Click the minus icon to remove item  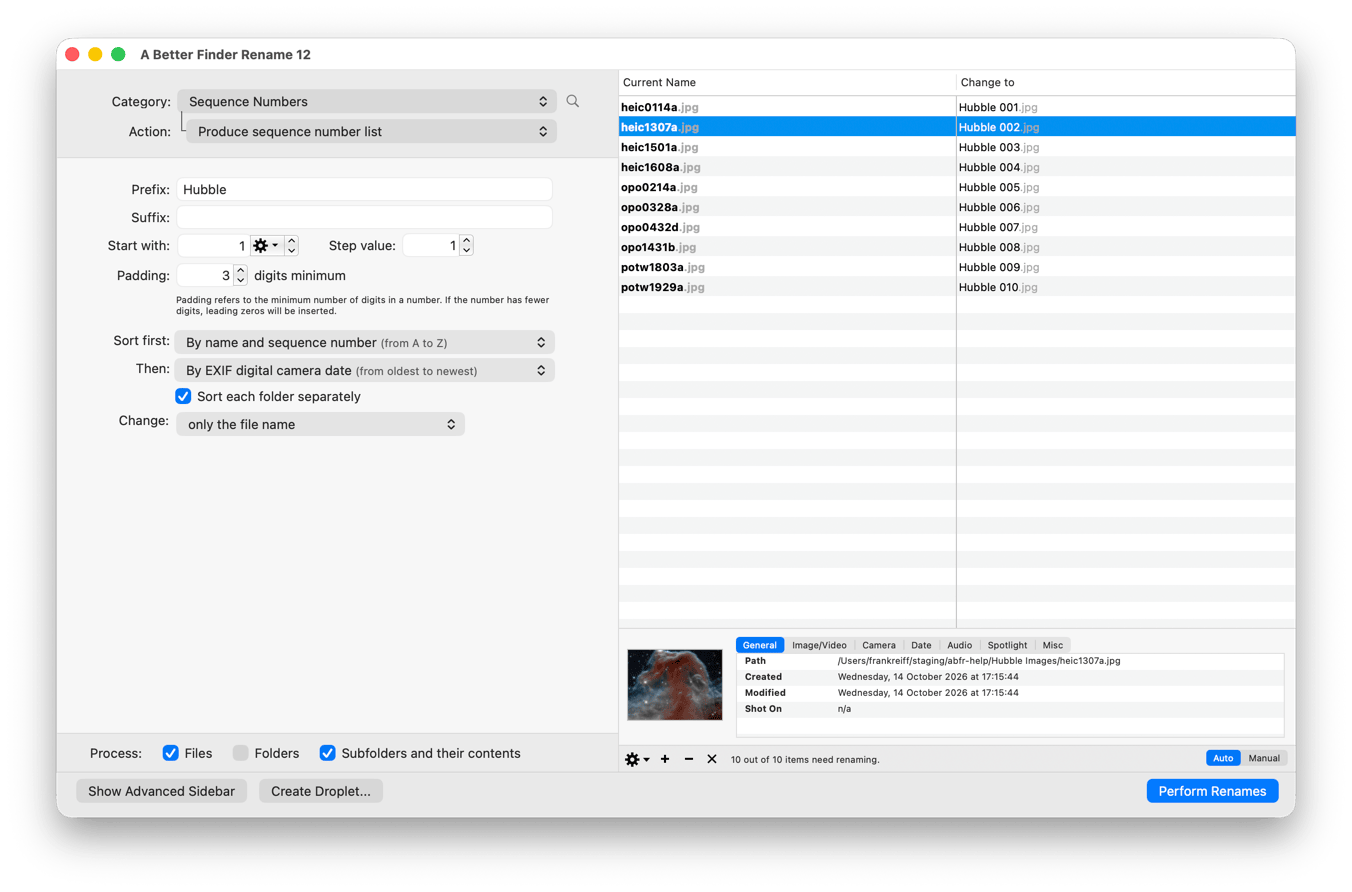(x=689, y=760)
